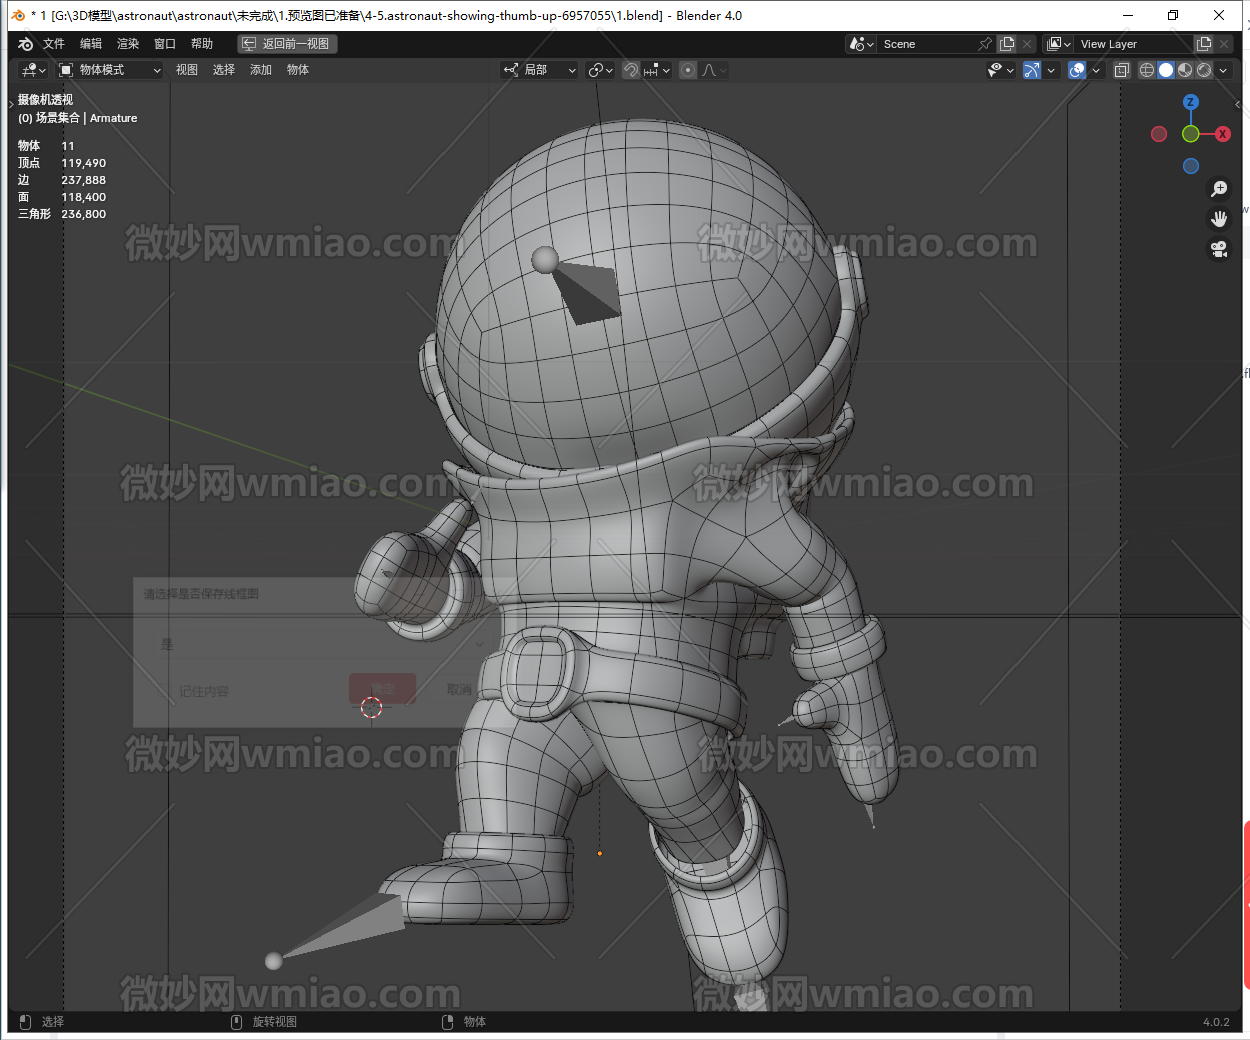Click the View Layer name field
1250x1040 pixels.
[1135, 44]
